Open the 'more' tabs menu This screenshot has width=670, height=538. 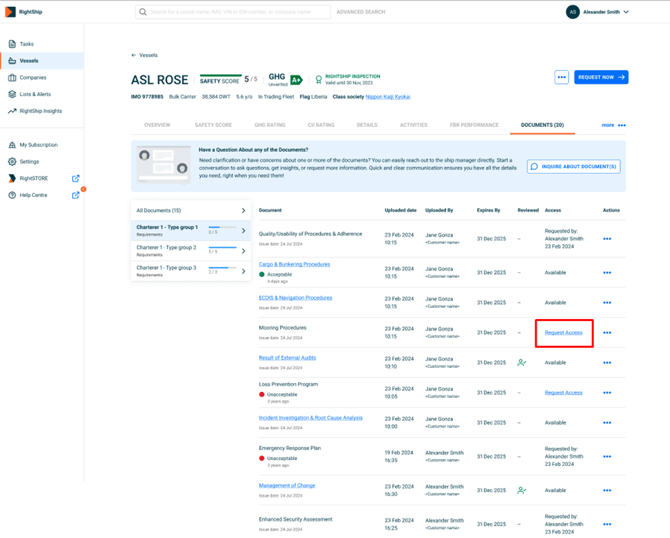614,125
